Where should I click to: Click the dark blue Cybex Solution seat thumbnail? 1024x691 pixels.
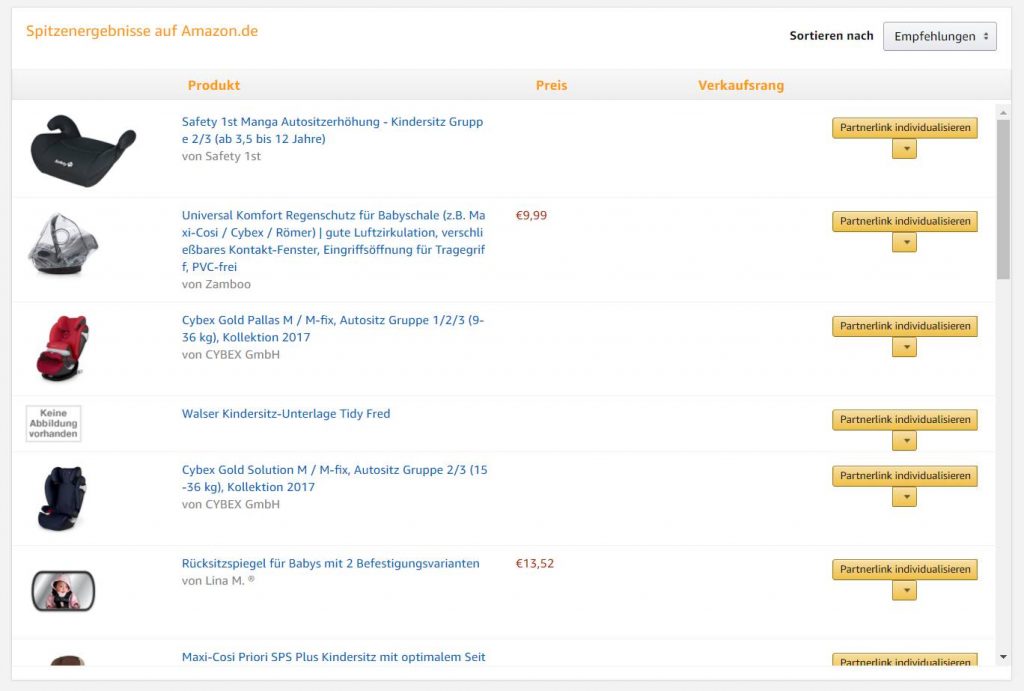click(x=63, y=498)
